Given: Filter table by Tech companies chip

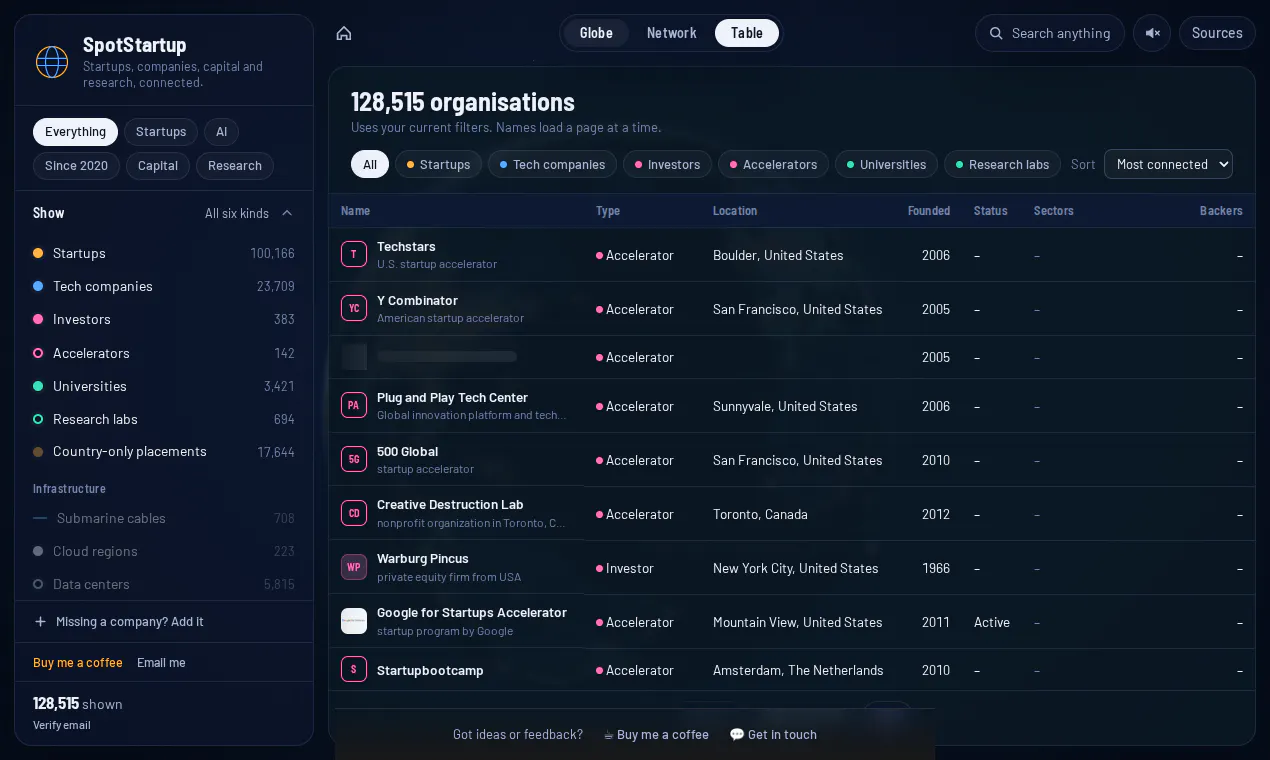Looking at the screenshot, I should (x=552, y=164).
